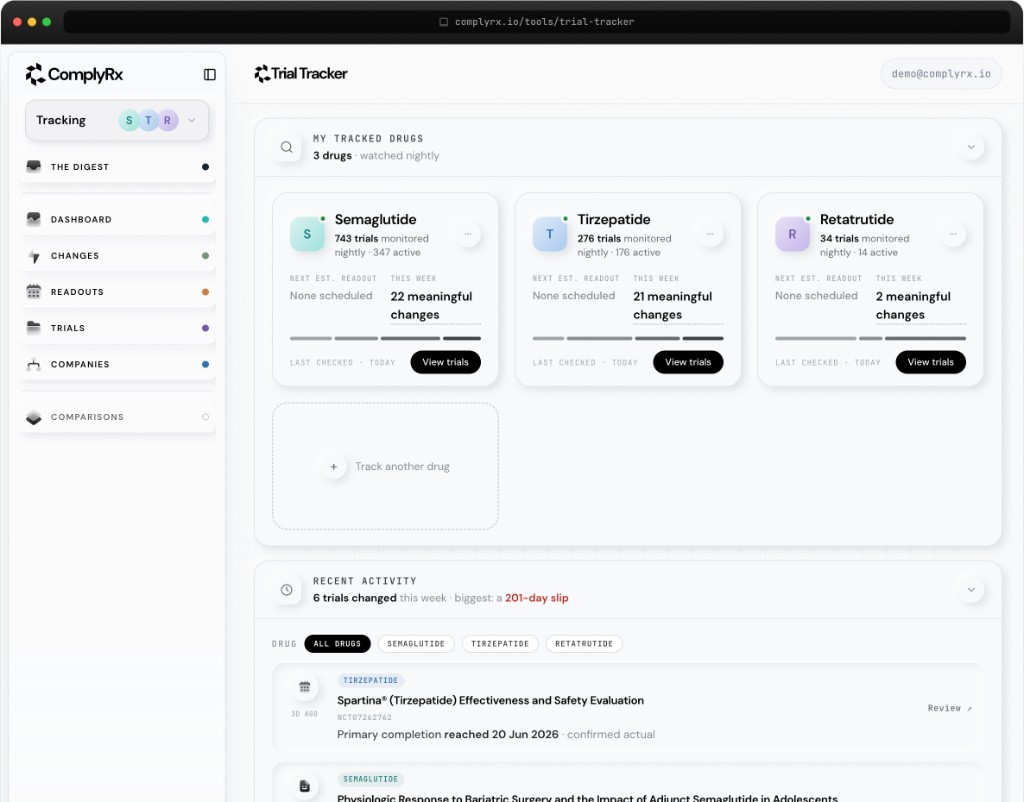
Task: Click the S badge in Tracking selector
Action: [x=129, y=120]
